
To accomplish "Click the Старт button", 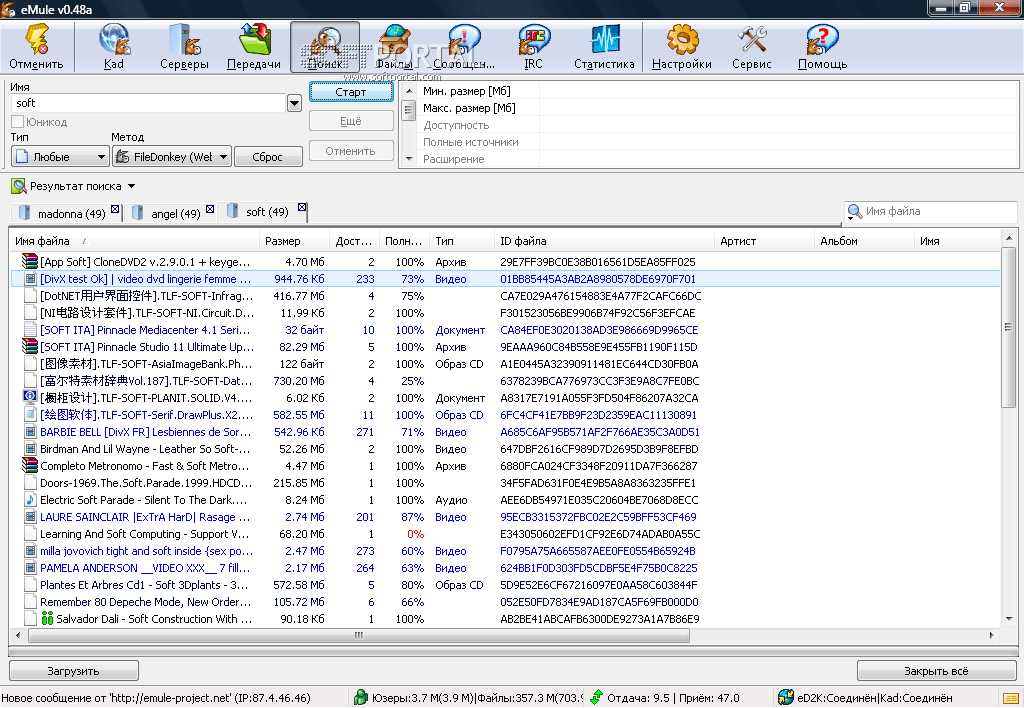I will tap(351, 92).
